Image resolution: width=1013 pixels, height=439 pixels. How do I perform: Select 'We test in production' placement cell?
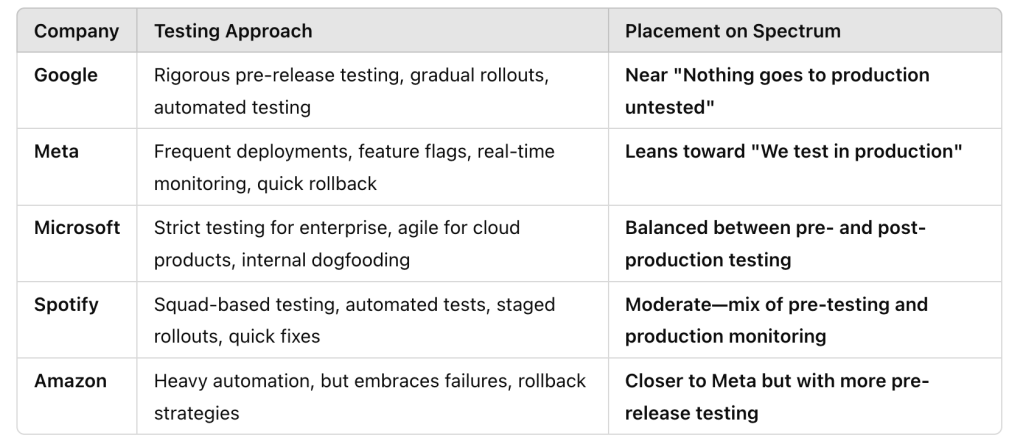(793, 152)
